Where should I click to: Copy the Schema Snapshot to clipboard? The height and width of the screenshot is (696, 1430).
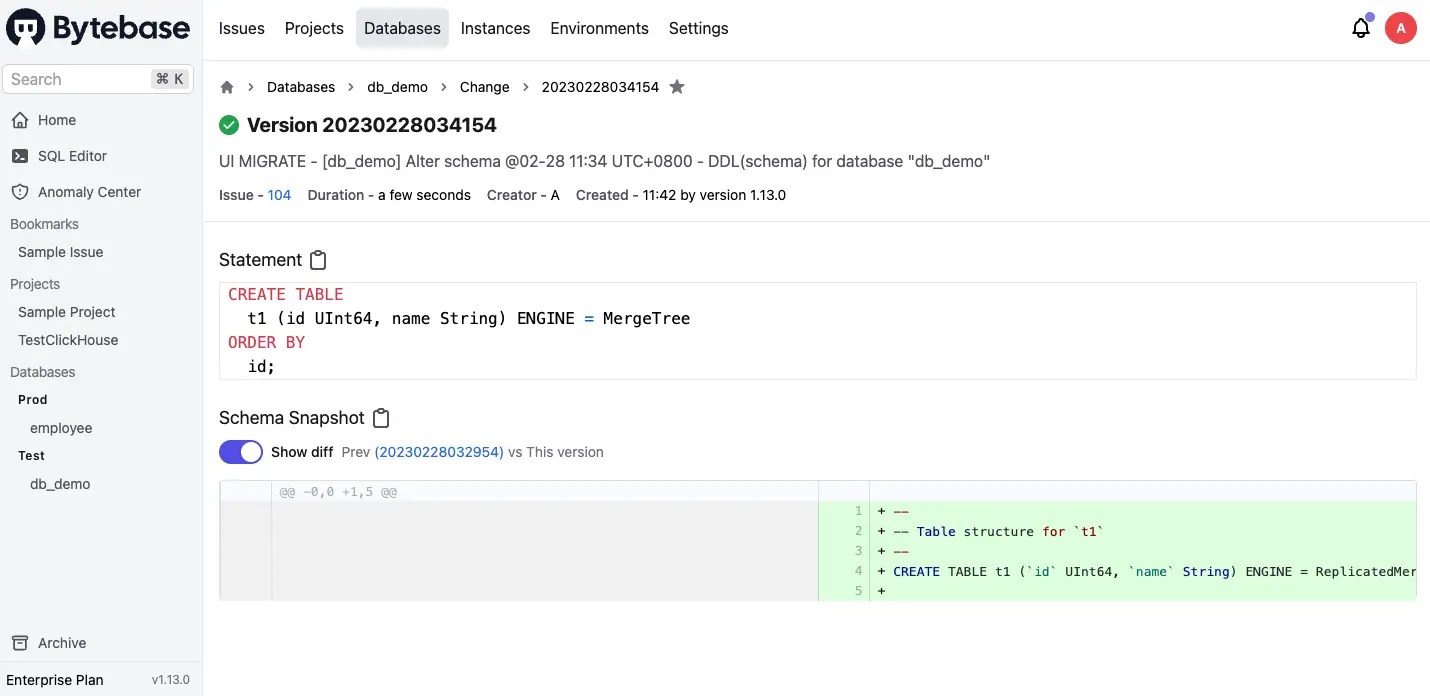[x=381, y=418]
